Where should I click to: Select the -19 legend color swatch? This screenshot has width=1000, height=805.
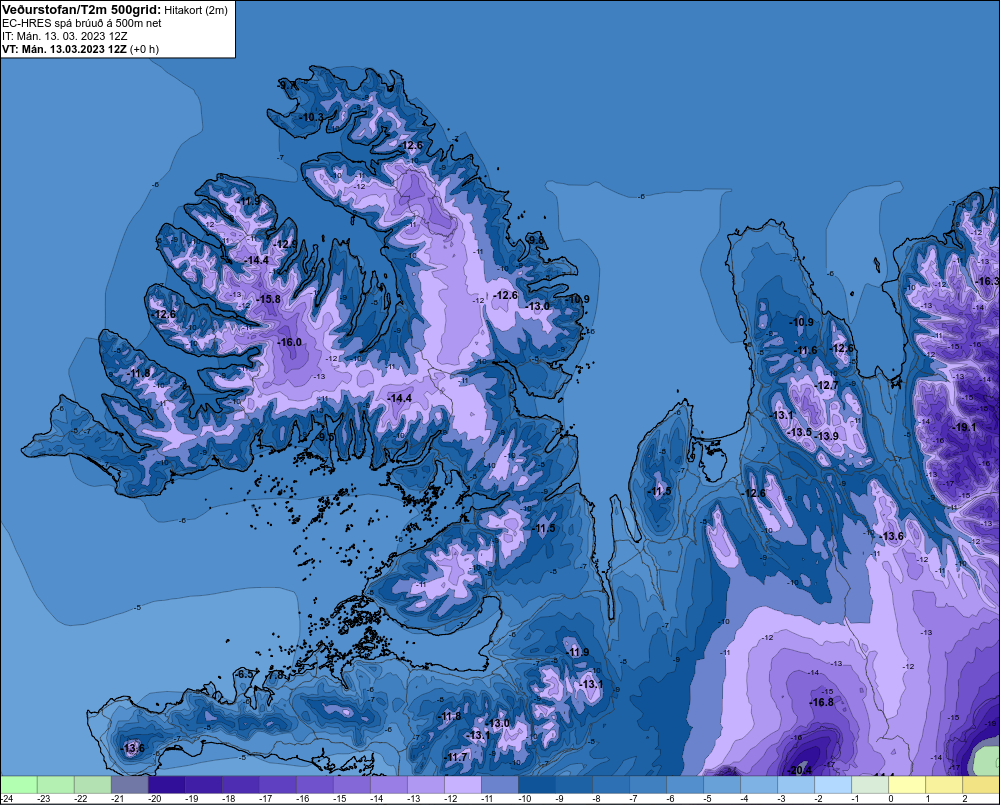tap(204, 784)
